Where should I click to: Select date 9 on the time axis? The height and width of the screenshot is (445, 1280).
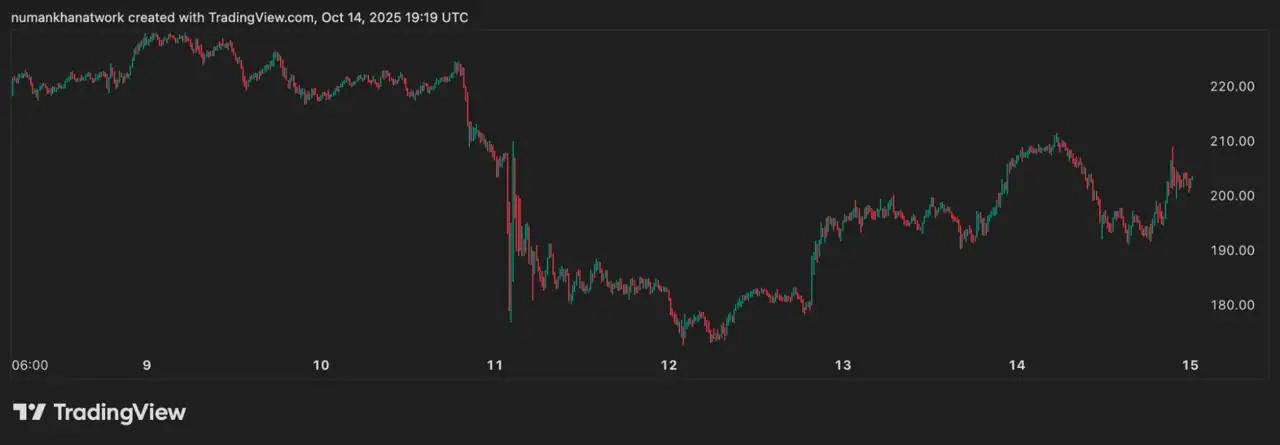tap(147, 365)
